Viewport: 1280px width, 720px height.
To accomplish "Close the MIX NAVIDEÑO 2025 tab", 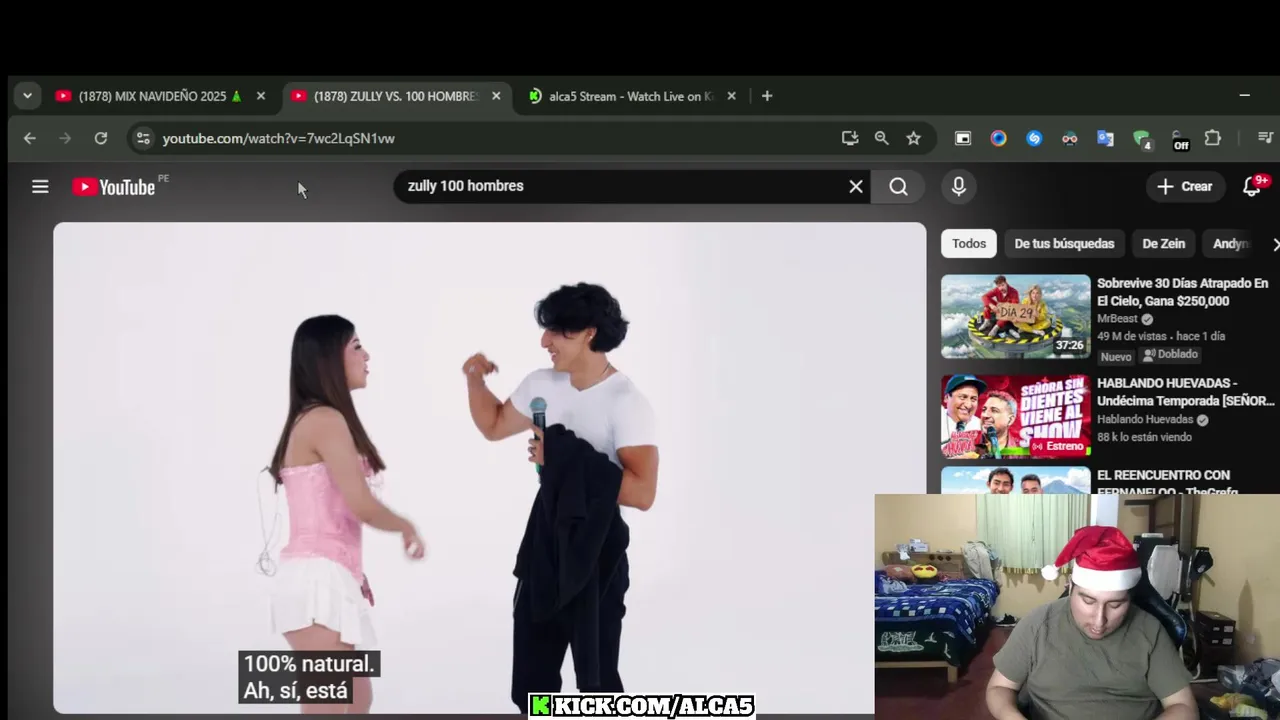I will [x=261, y=96].
